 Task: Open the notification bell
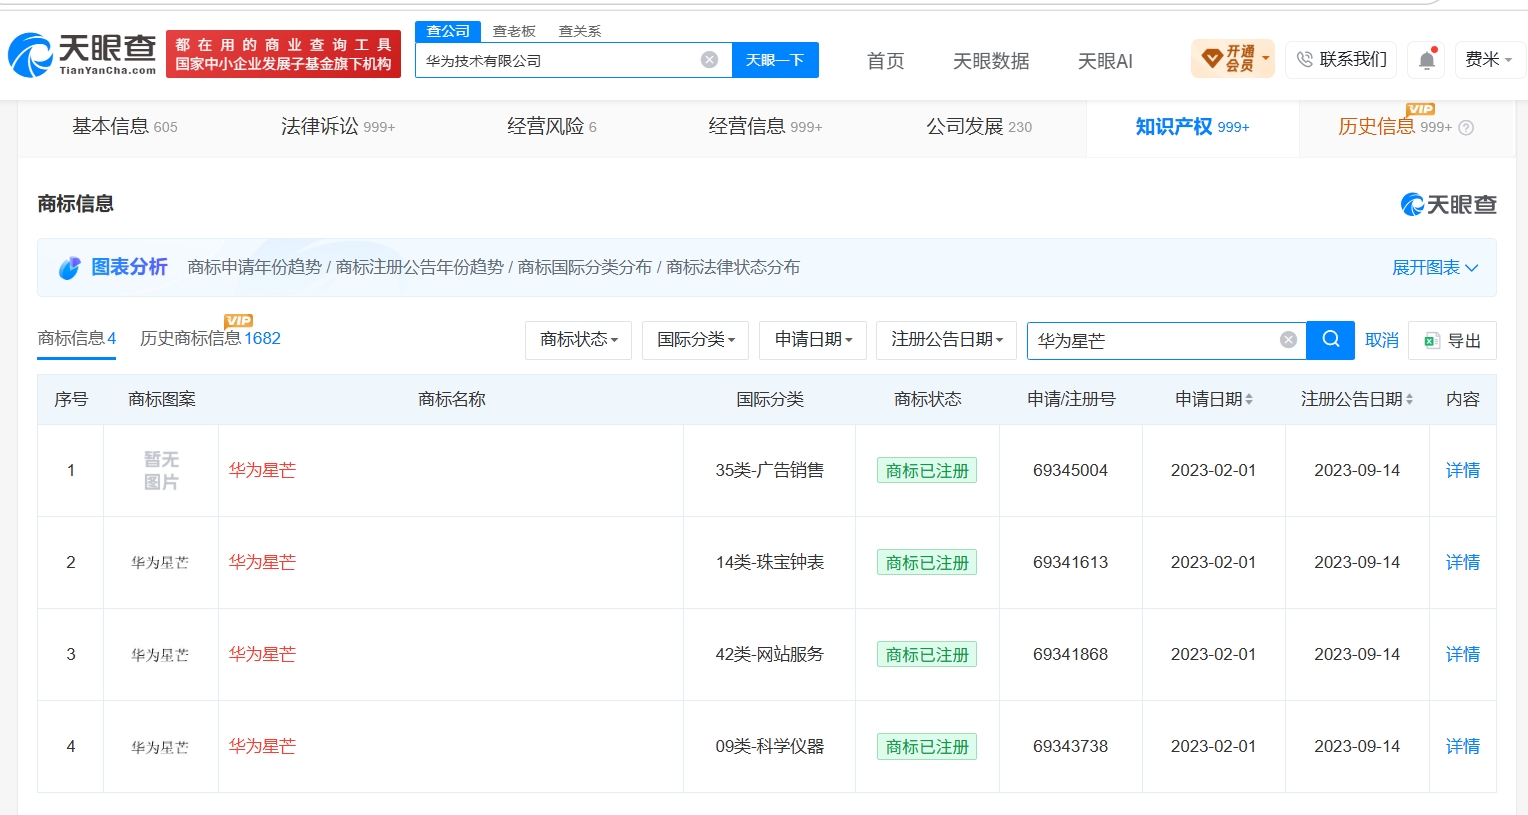1427,60
